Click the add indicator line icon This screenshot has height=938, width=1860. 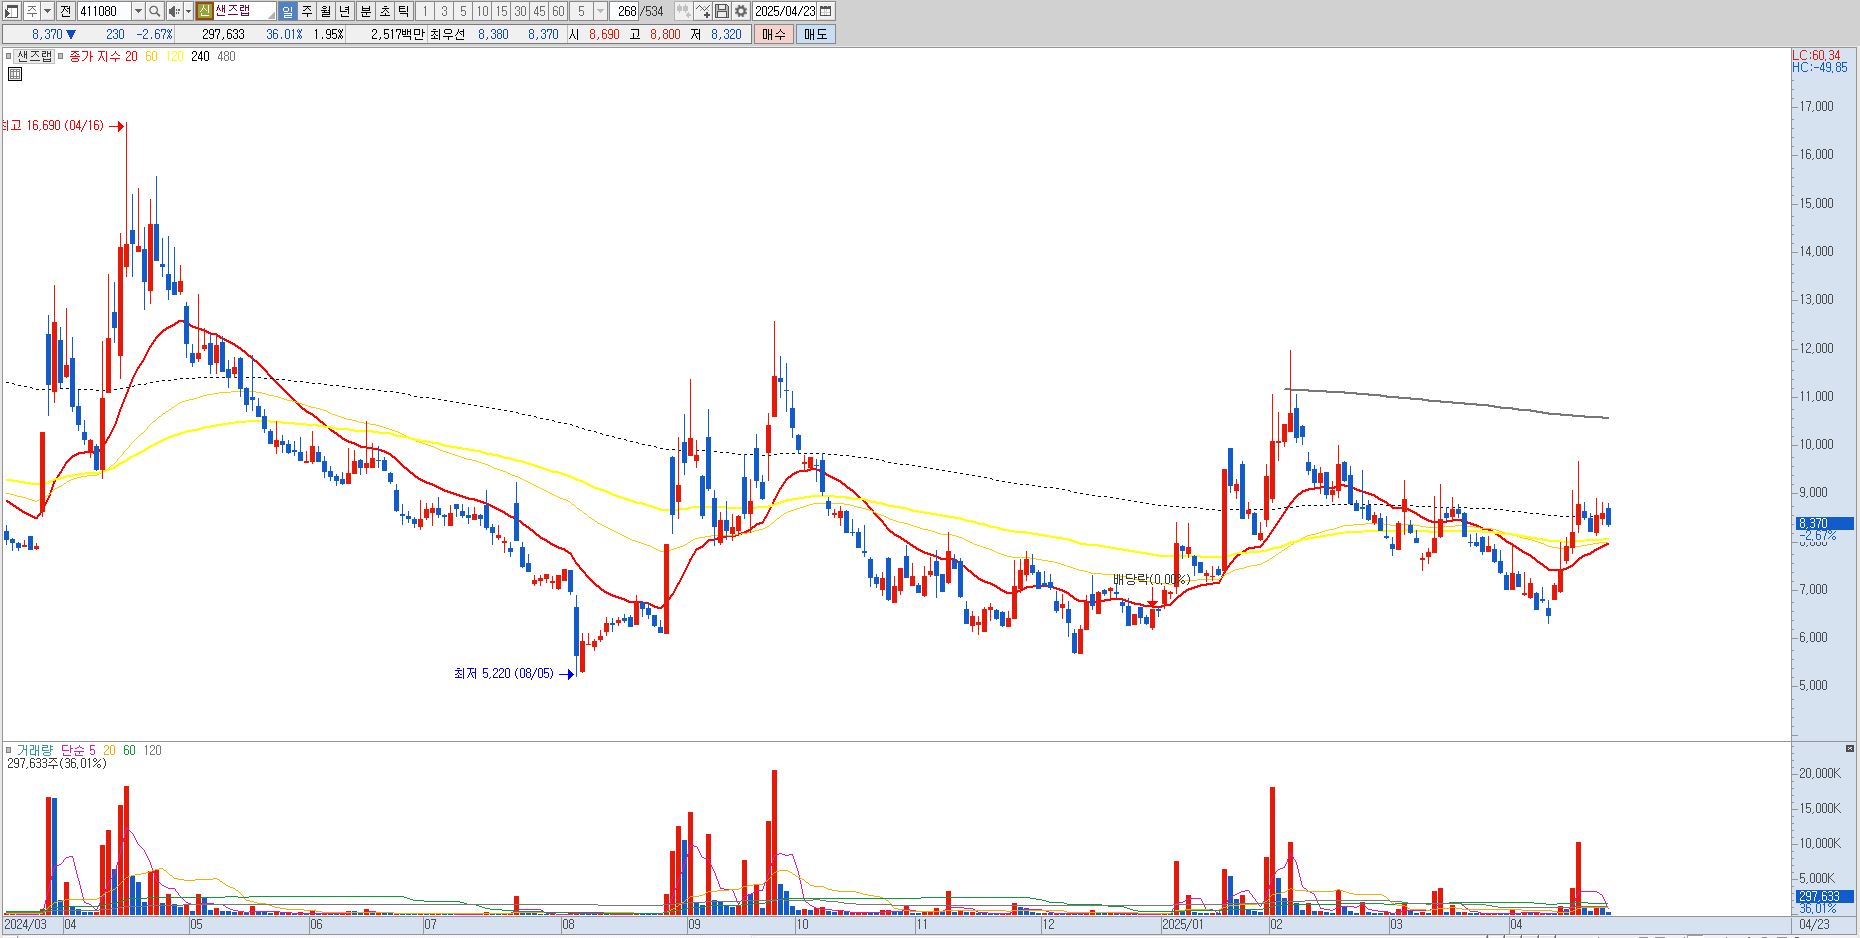703,11
